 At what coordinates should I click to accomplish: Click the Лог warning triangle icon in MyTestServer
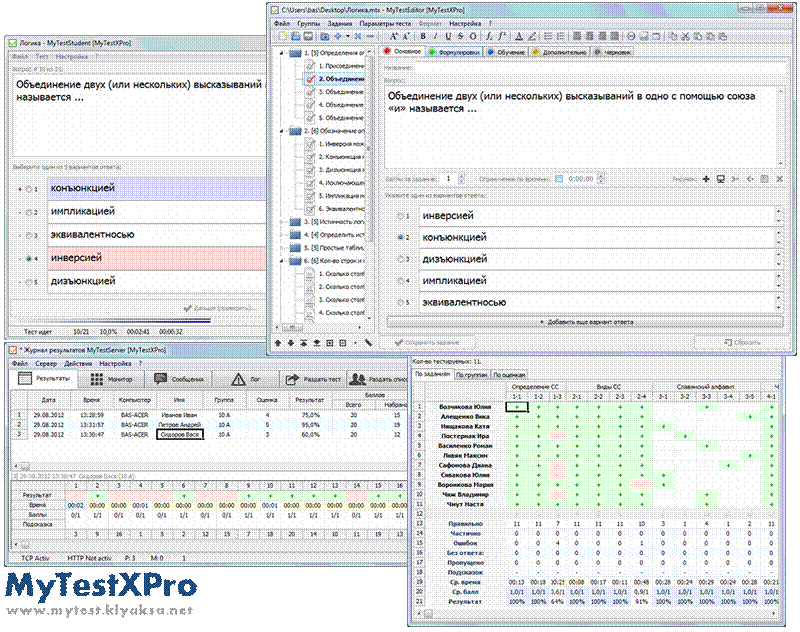click(238, 379)
